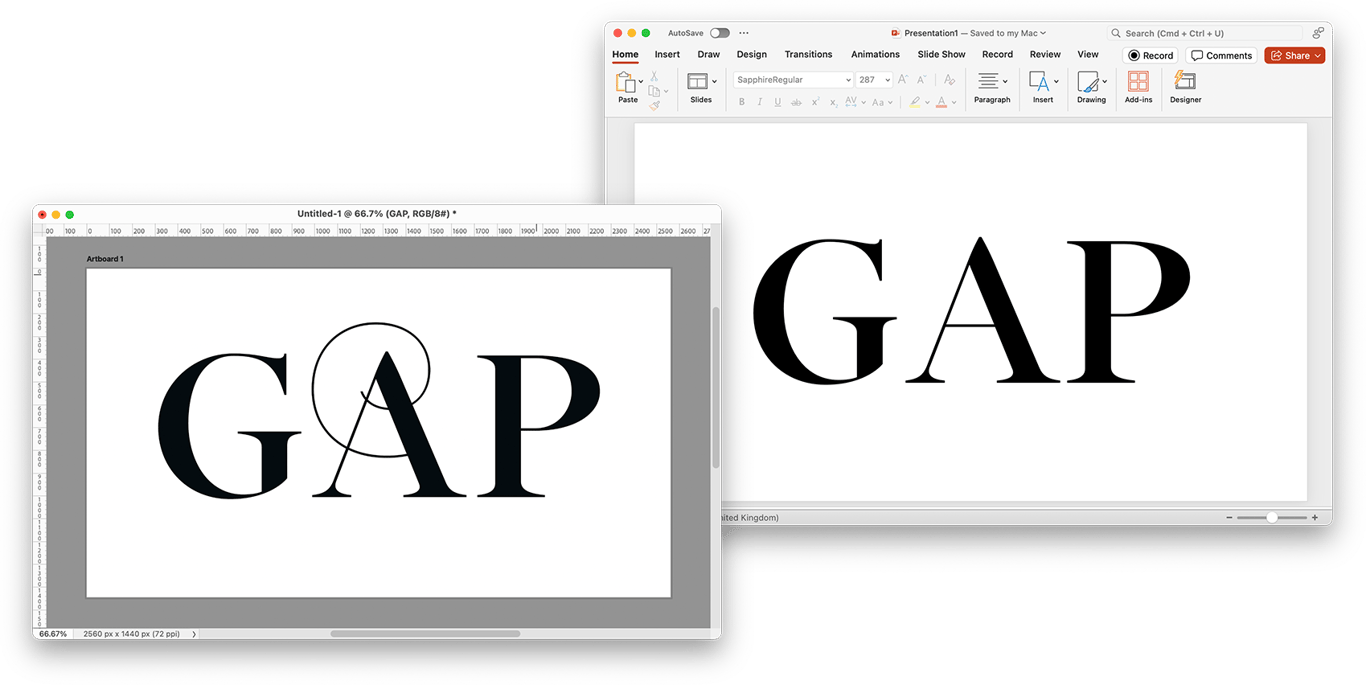Switch to the Animations ribbon tab
The height and width of the screenshot is (685, 1366).
tap(875, 55)
